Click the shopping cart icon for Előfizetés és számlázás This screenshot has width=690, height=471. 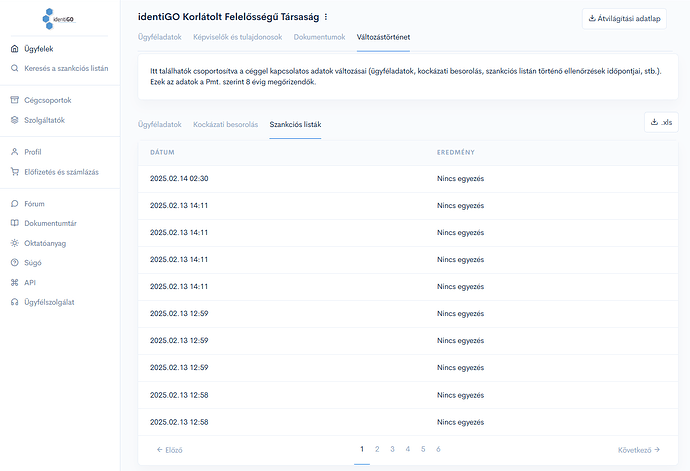tap(15, 172)
